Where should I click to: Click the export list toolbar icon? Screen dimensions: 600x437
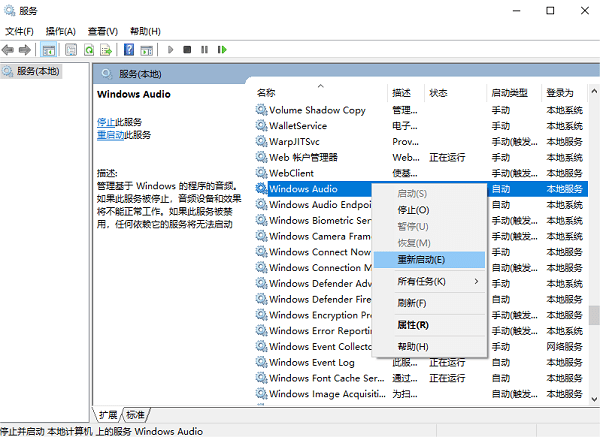click(x=107, y=49)
